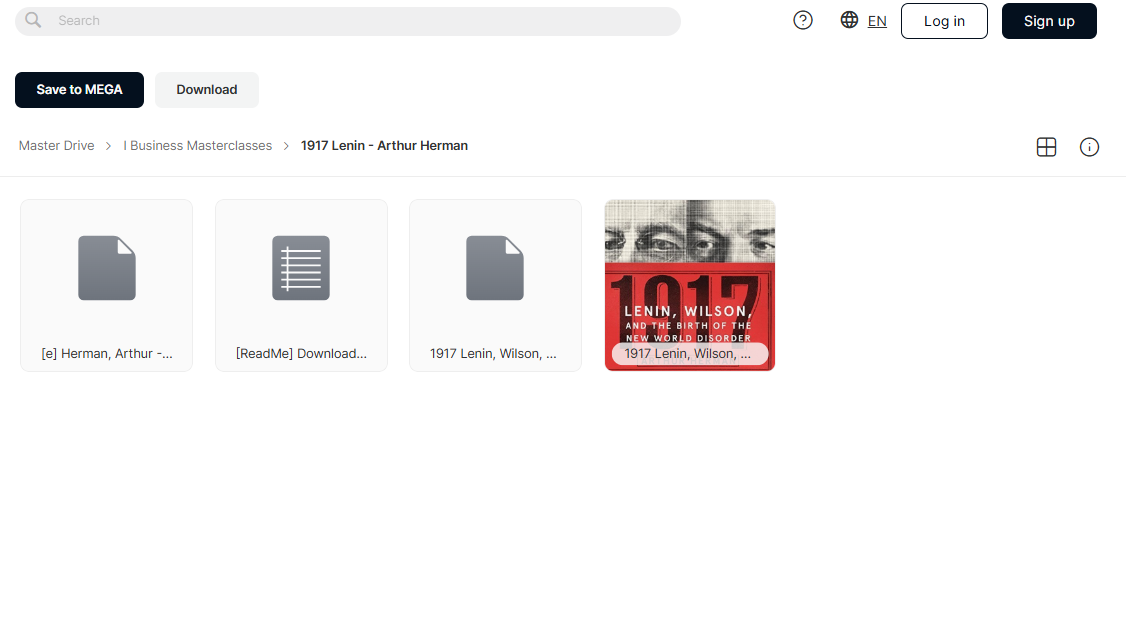1126x626 pixels.
Task: Click the 1917 Lenin - Arthur Herman breadcrumb
Action: 384,146
